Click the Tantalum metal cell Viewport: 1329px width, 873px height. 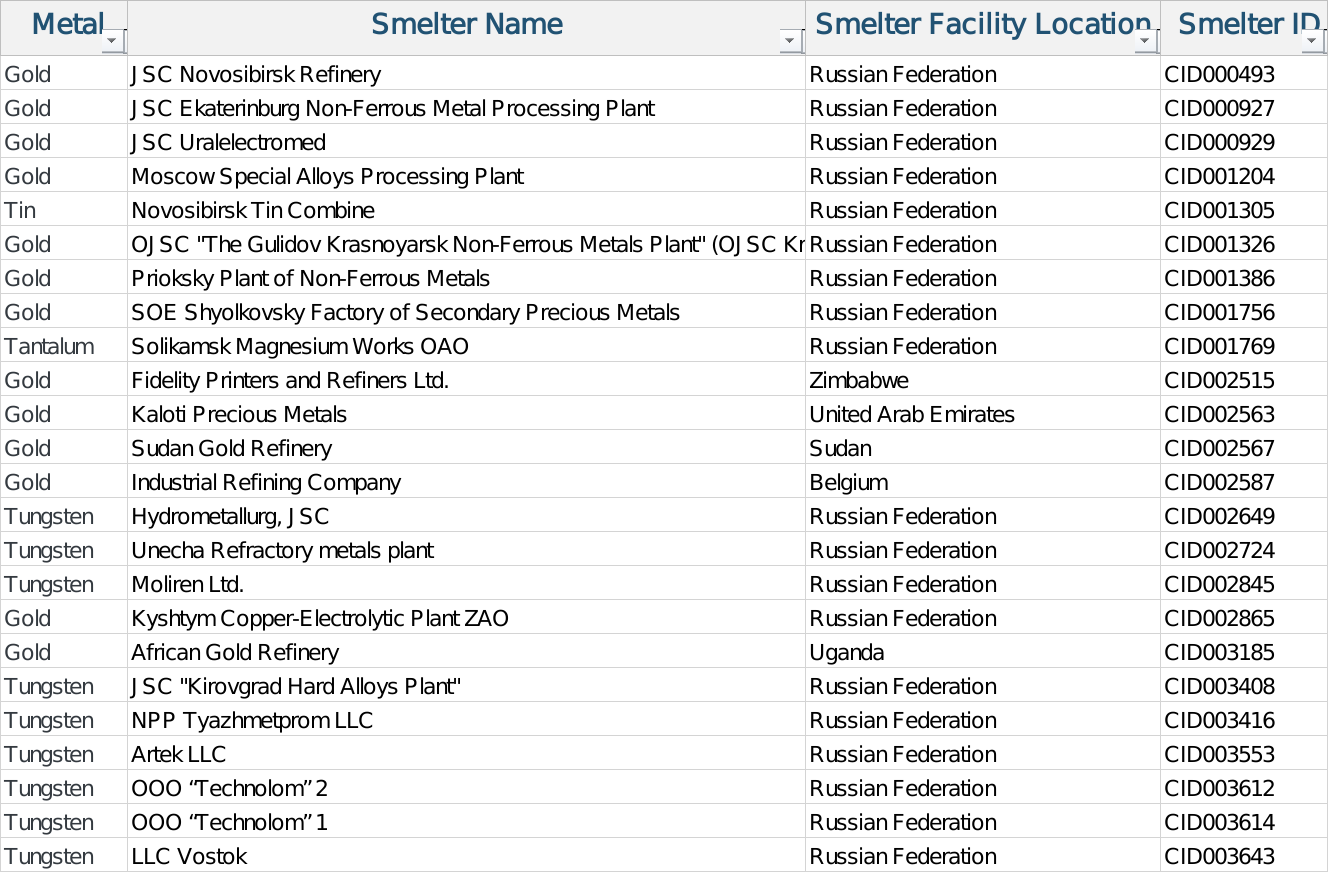[50, 347]
